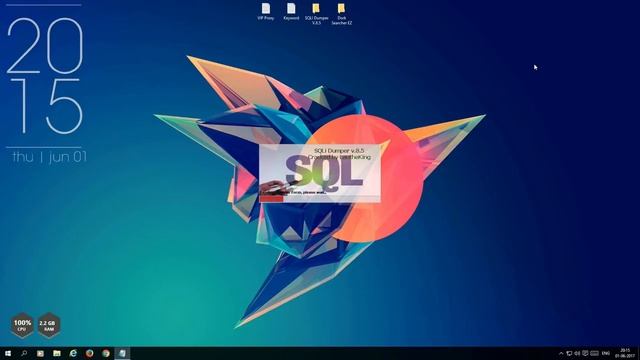The height and width of the screenshot is (360, 640).
Task: Switch the ENG input language indicator
Action: pos(606,353)
